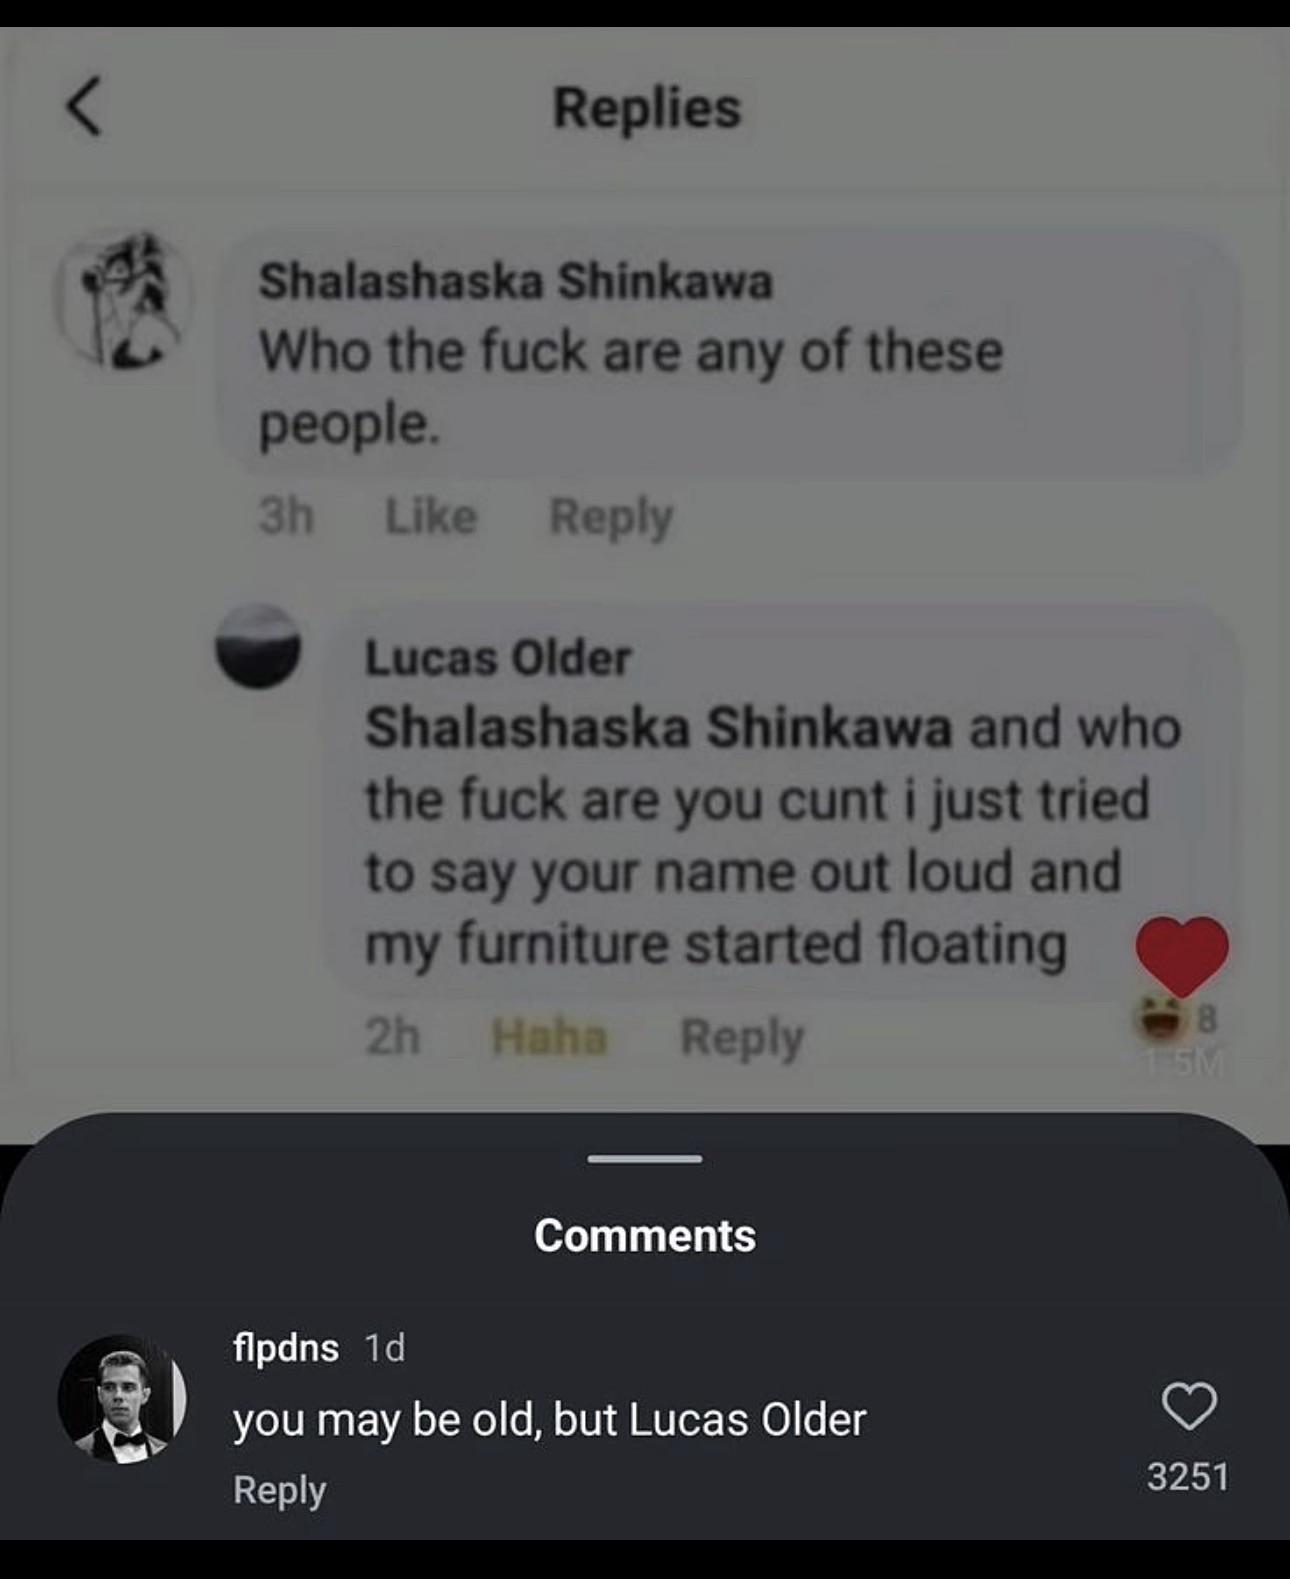Toggle the Haha reaction on Lucas Older's reply
The width and height of the screenshot is (1290, 1579).
(549, 1037)
